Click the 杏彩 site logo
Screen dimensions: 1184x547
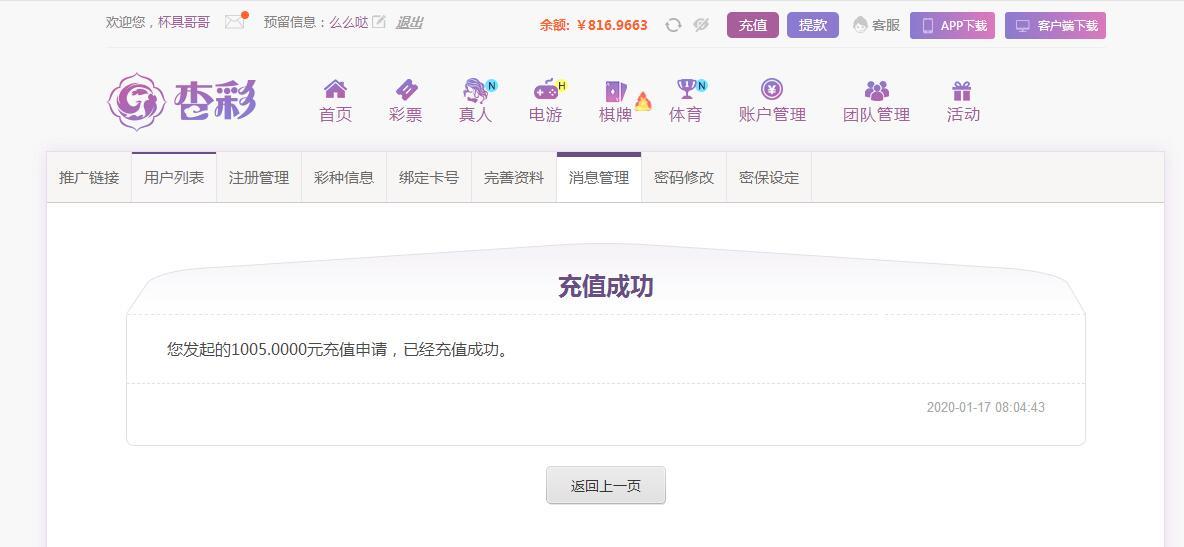pos(182,101)
